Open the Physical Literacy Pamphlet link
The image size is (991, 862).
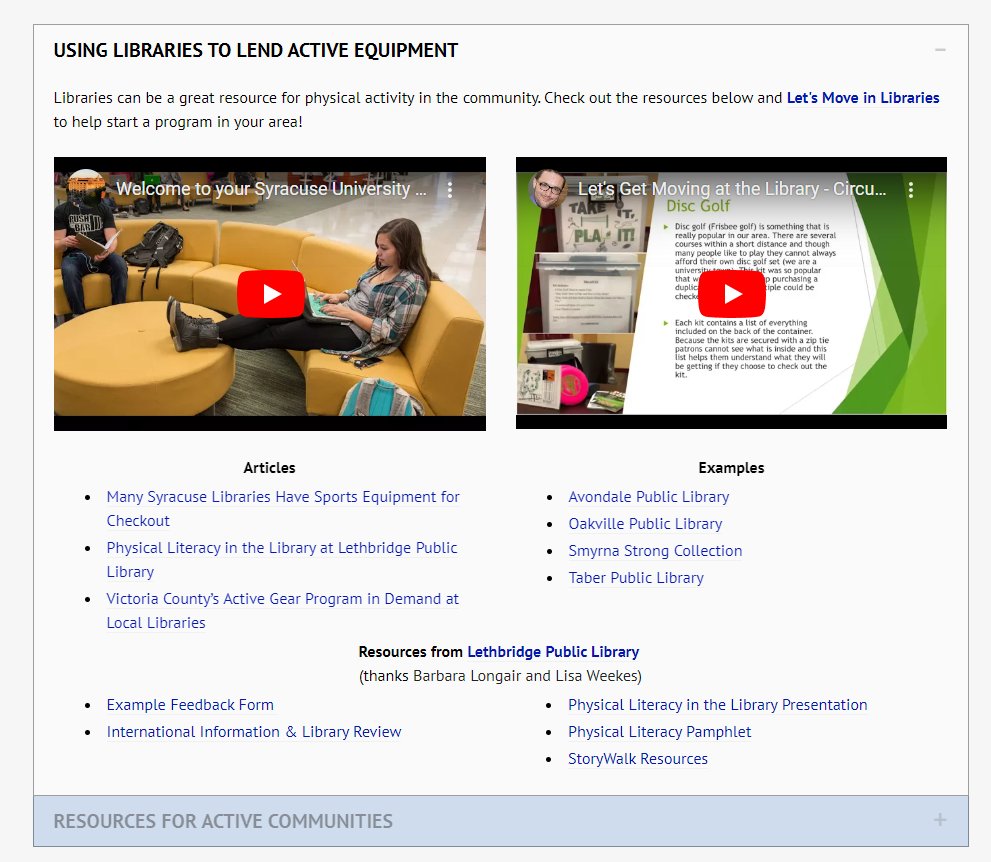click(x=659, y=732)
